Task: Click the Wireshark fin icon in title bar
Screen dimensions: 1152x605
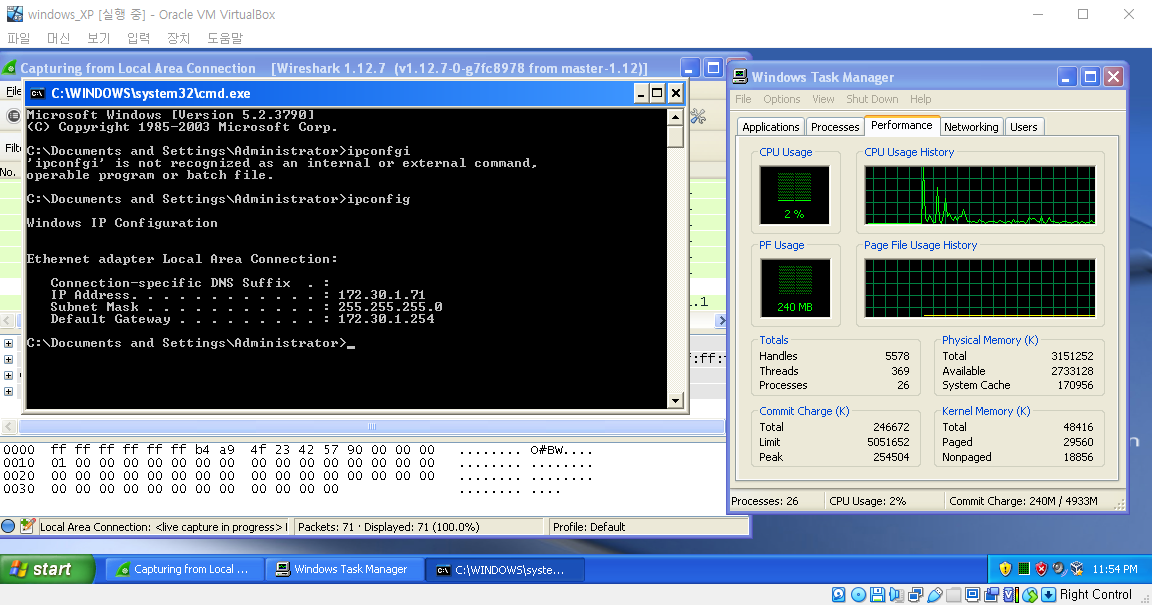Action: [10, 68]
